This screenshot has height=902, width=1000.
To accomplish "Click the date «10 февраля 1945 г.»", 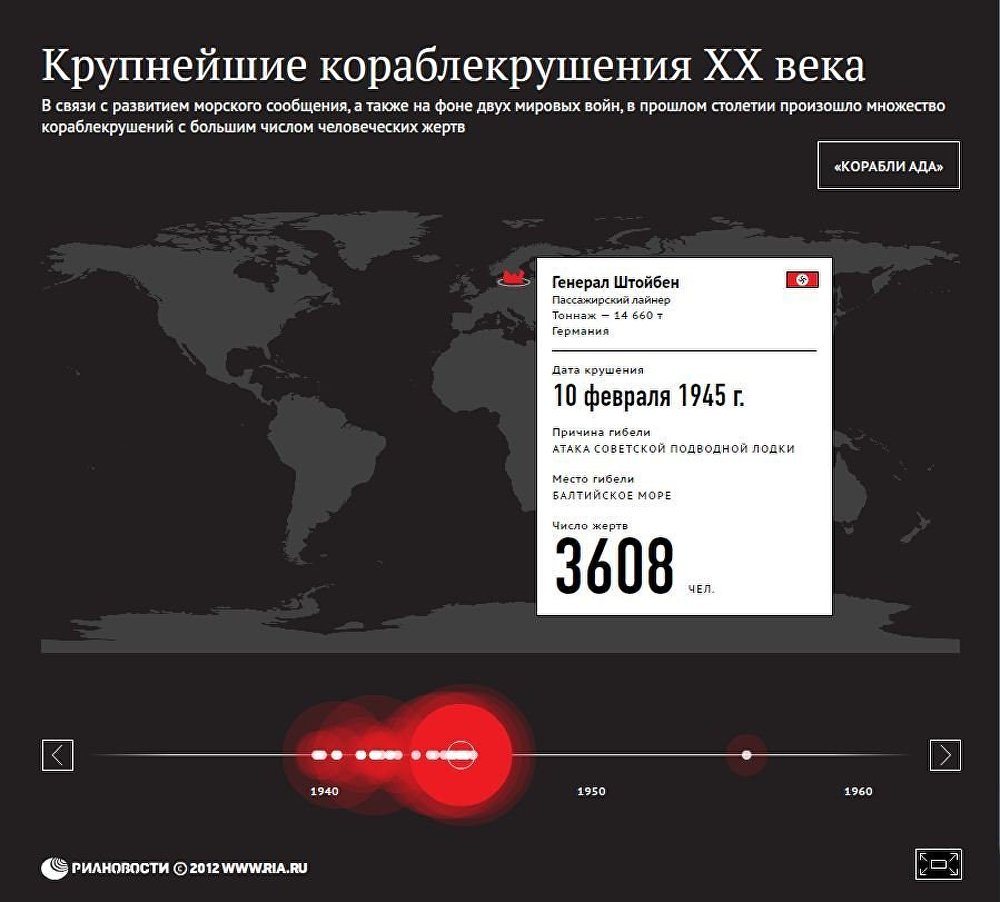I will click(648, 396).
